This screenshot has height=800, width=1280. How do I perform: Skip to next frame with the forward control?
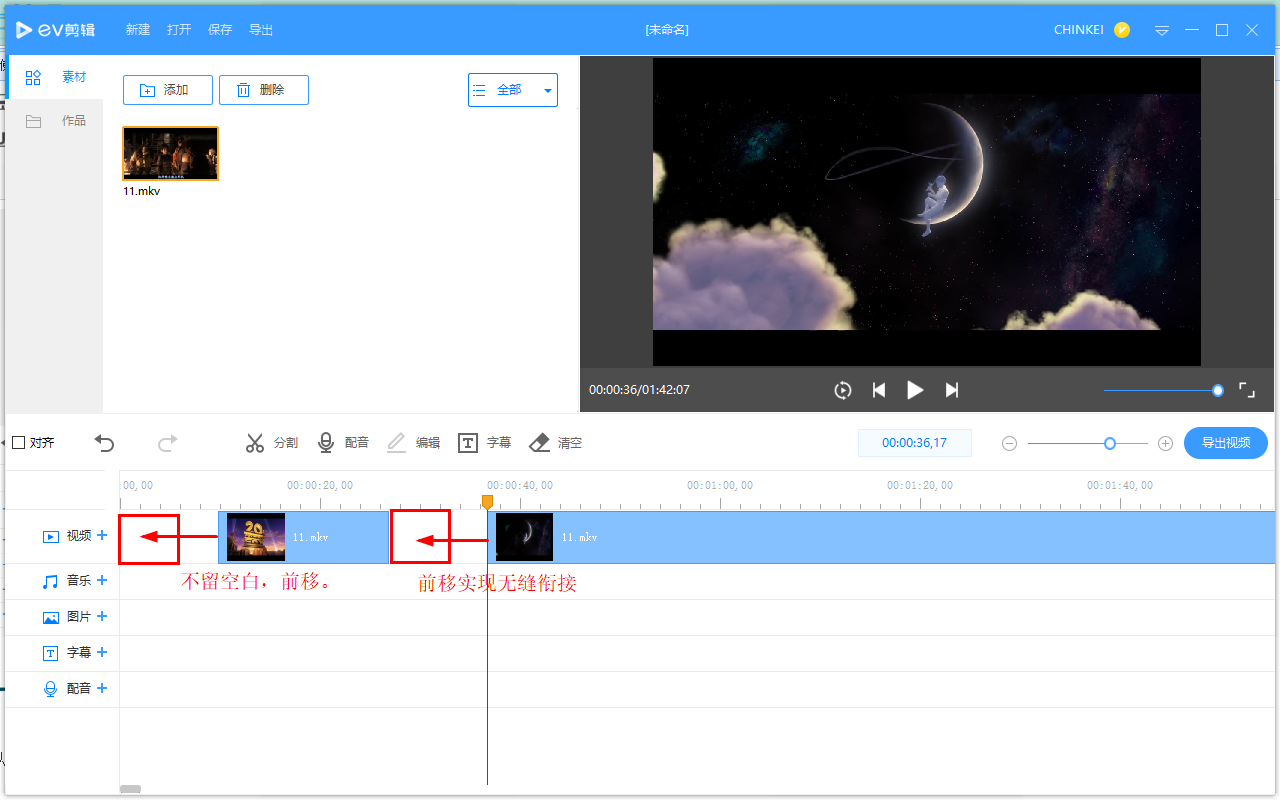[951, 390]
